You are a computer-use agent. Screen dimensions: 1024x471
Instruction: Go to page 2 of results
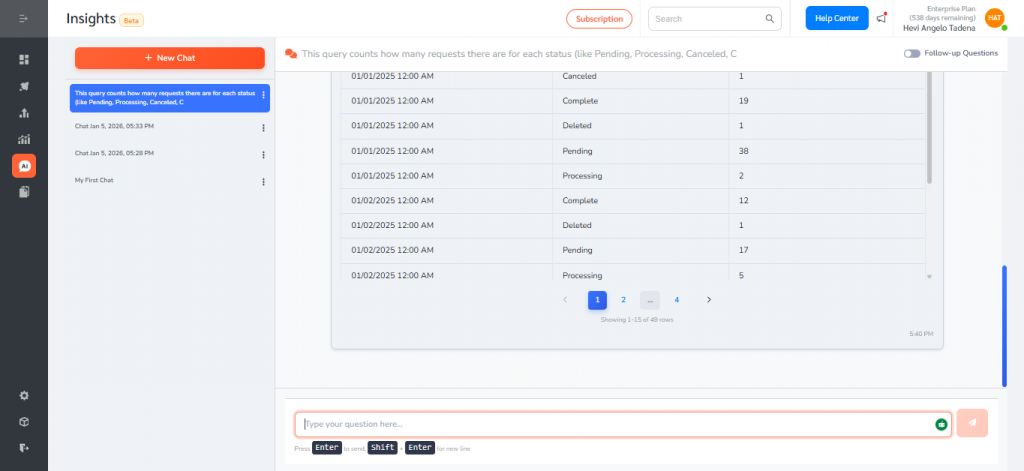623,299
